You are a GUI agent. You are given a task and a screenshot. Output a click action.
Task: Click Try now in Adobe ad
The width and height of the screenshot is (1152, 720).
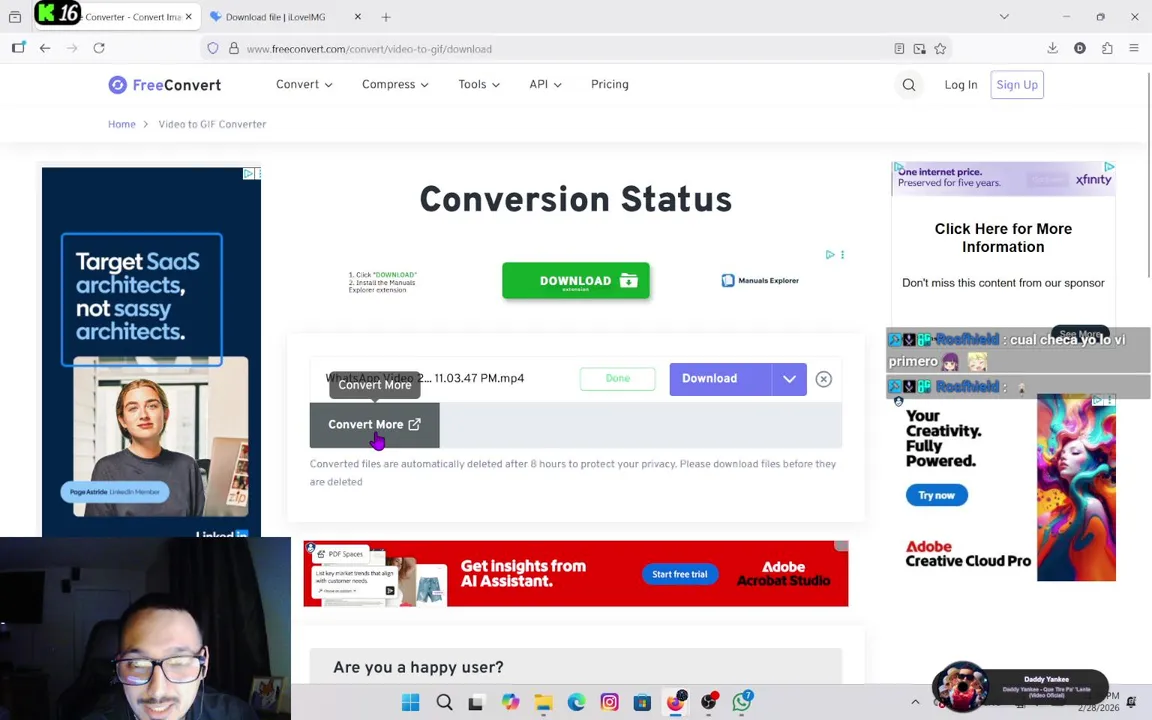(x=937, y=495)
